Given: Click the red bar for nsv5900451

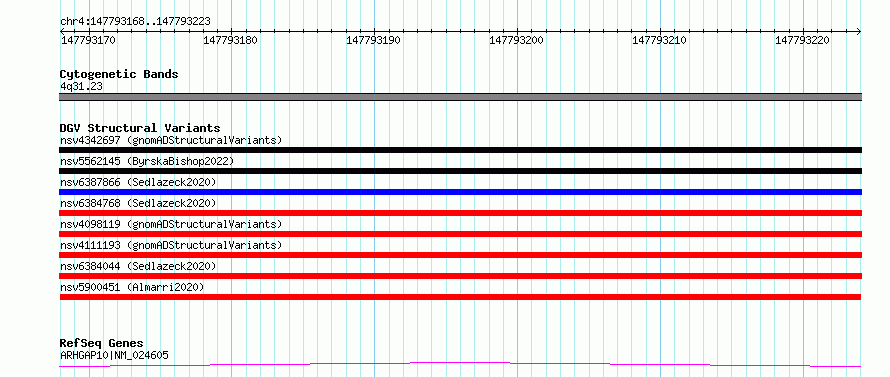Looking at the screenshot, I should coord(460,297).
